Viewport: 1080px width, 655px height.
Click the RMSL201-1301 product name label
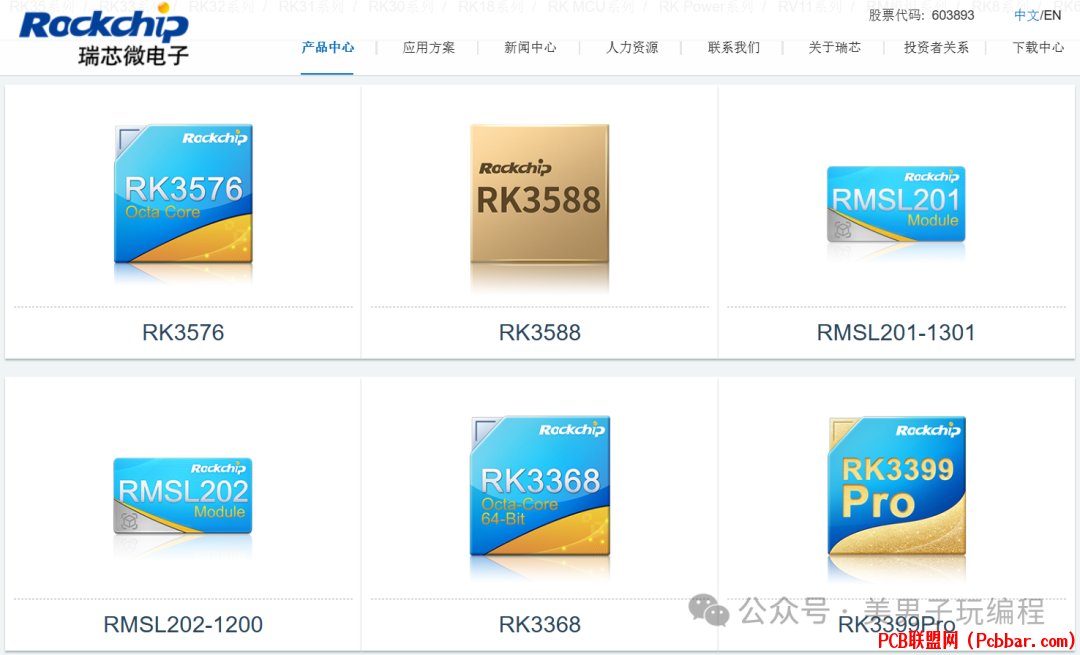pos(895,333)
